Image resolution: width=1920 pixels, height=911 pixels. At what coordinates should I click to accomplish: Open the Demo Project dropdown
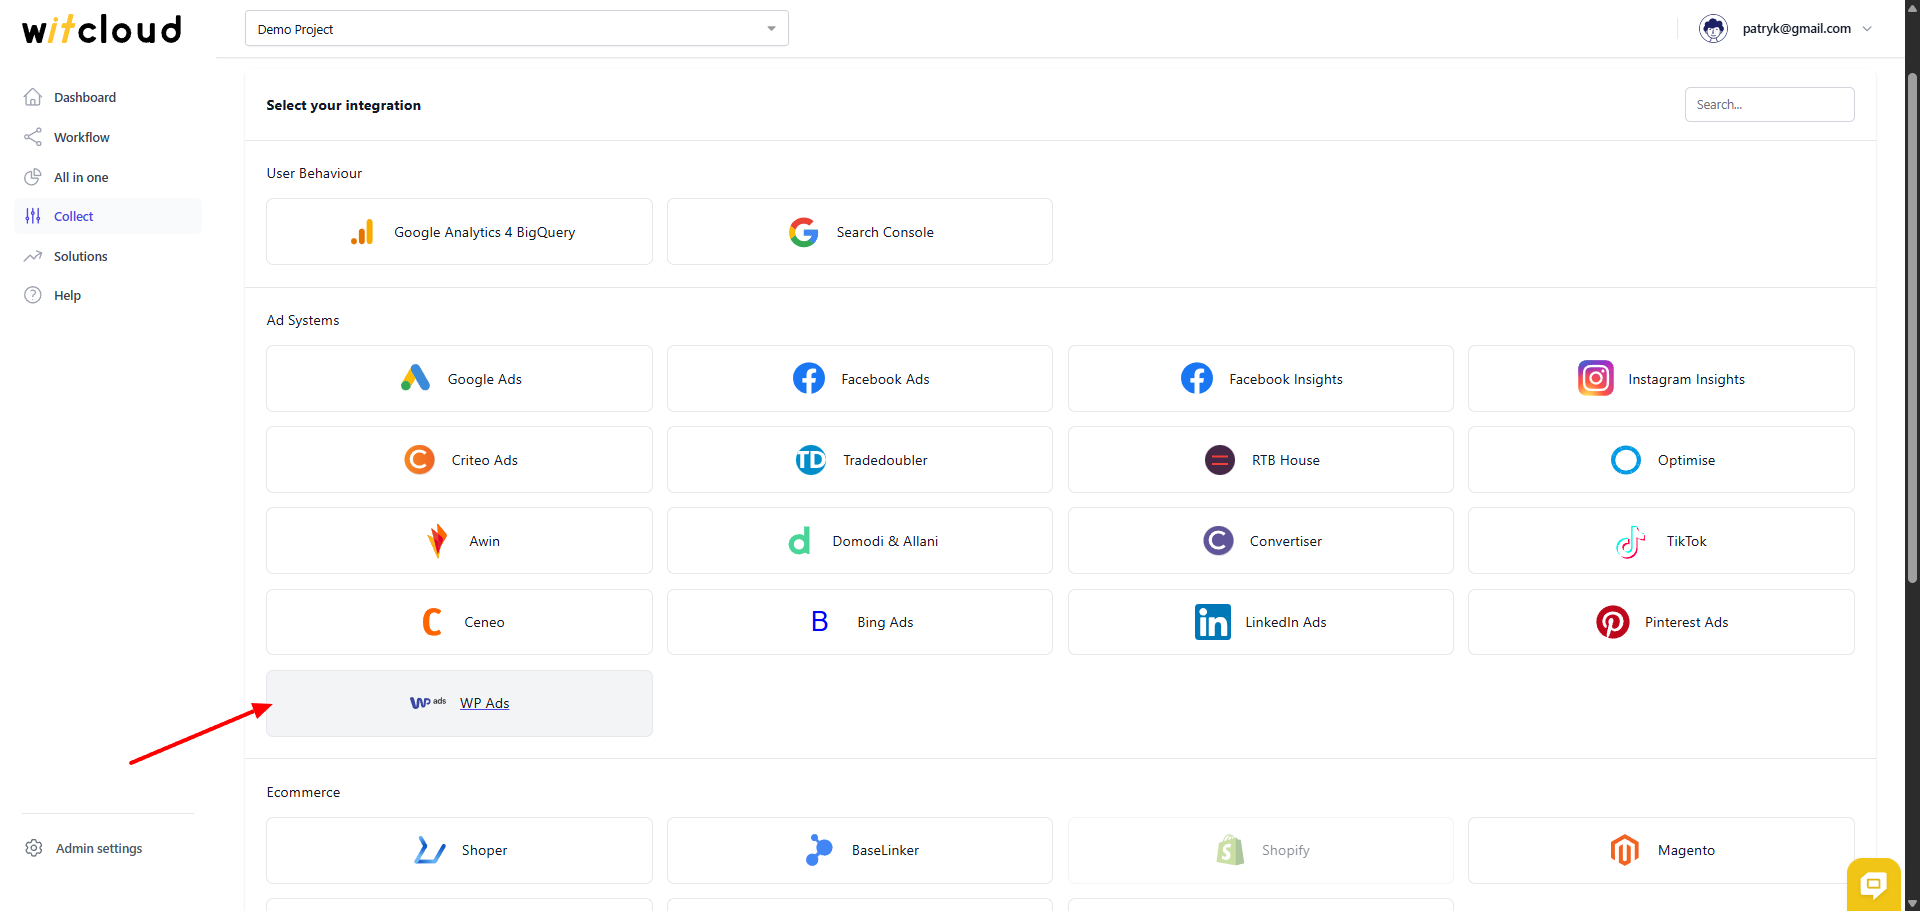tap(517, 28)
